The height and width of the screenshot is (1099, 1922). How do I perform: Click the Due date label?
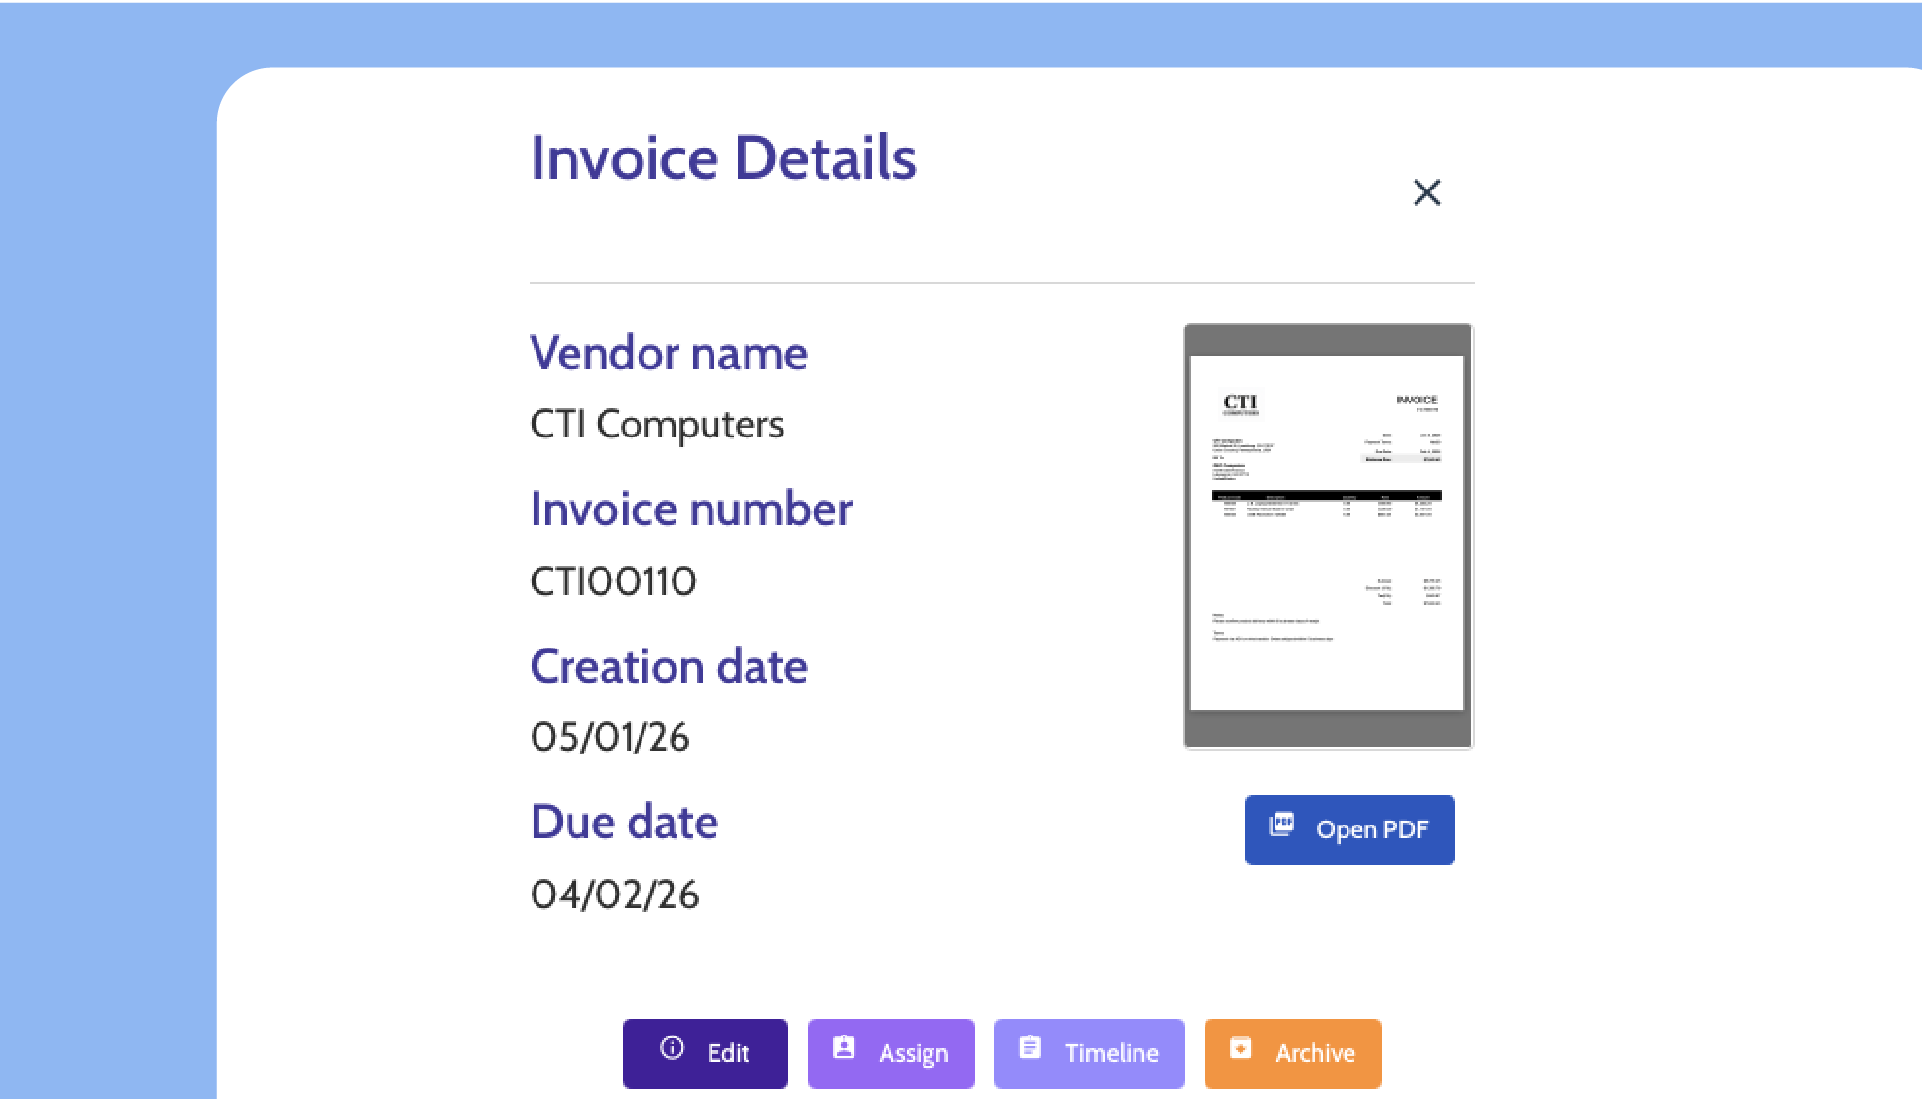624,822
